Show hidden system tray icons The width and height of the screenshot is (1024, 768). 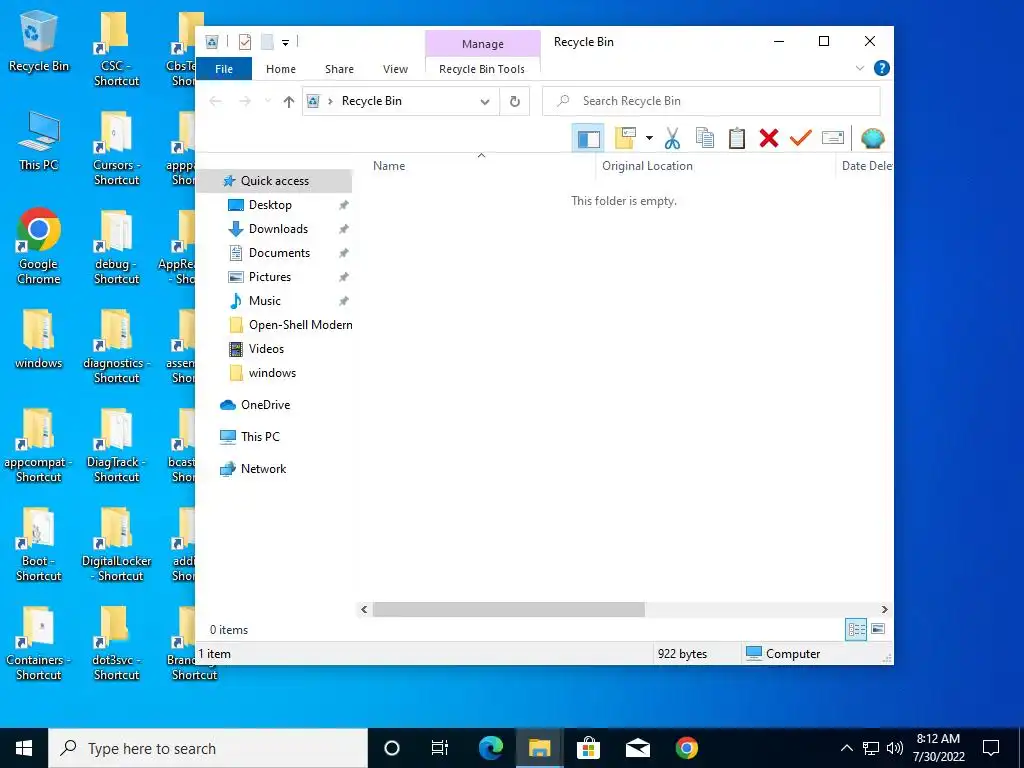pos(846,748)
